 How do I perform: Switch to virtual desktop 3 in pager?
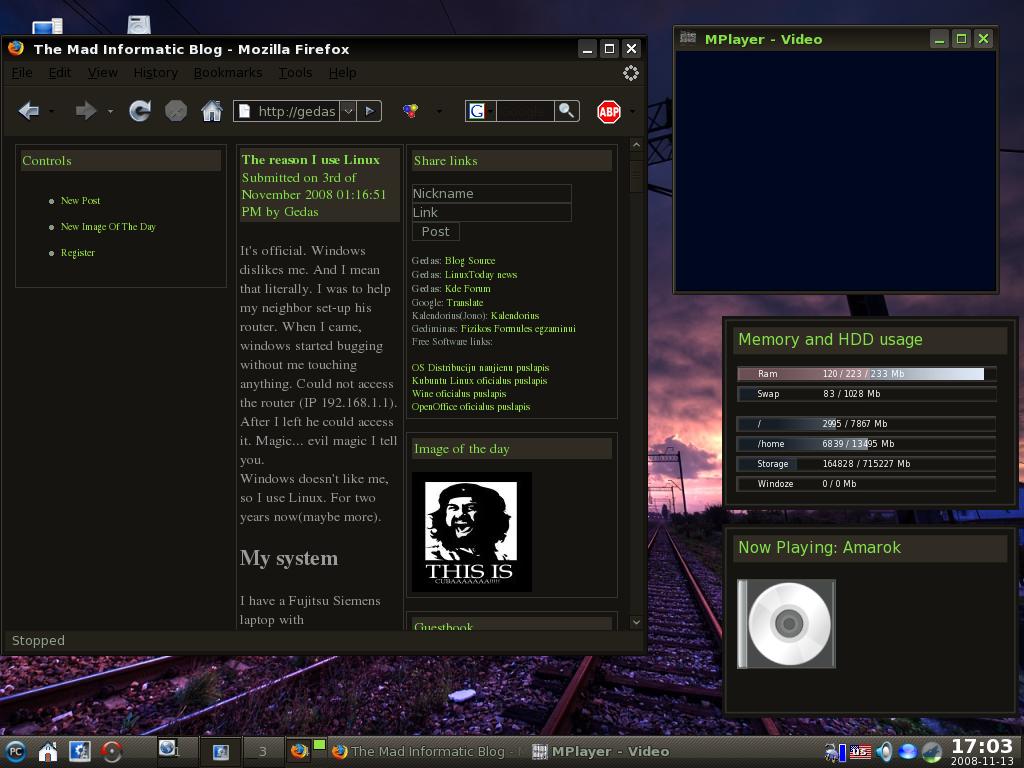[263, 752]
